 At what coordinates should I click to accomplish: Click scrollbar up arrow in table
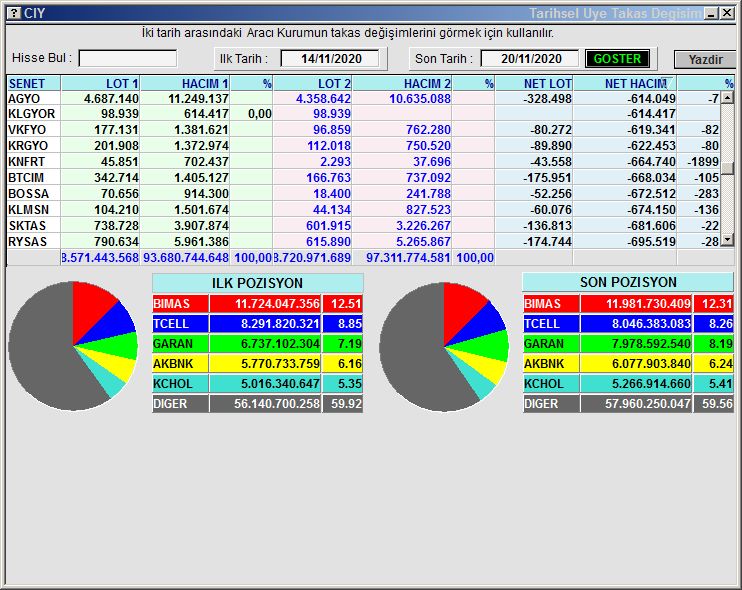coord(727,98)
